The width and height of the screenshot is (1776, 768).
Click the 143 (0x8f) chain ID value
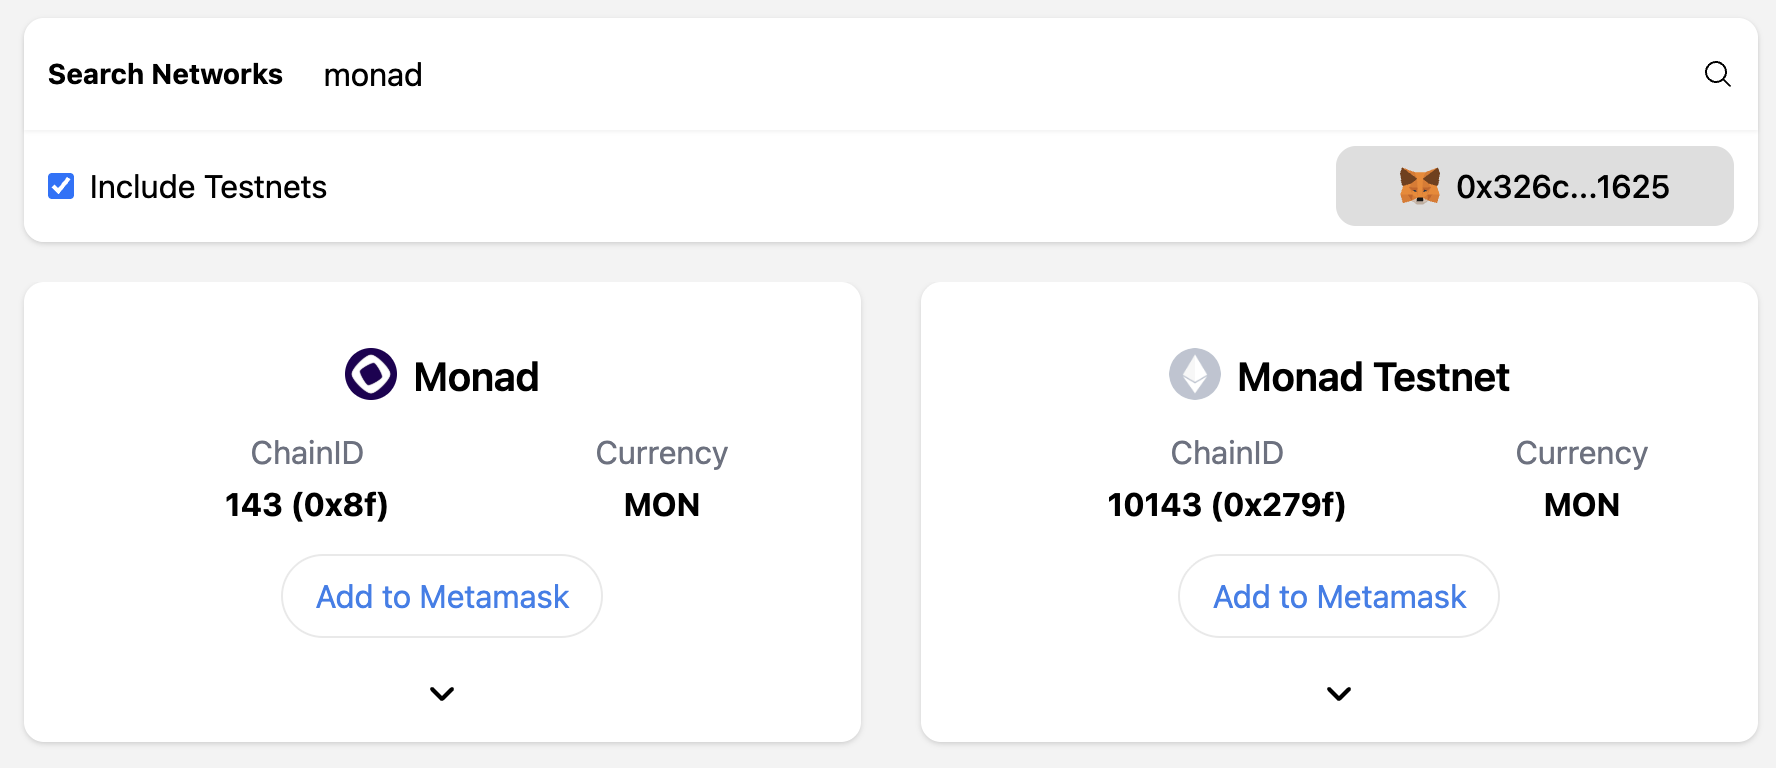pos(306,505)
